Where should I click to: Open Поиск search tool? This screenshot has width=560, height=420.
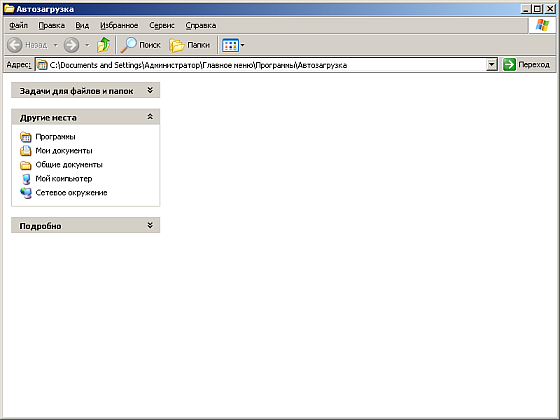[140, 45]
